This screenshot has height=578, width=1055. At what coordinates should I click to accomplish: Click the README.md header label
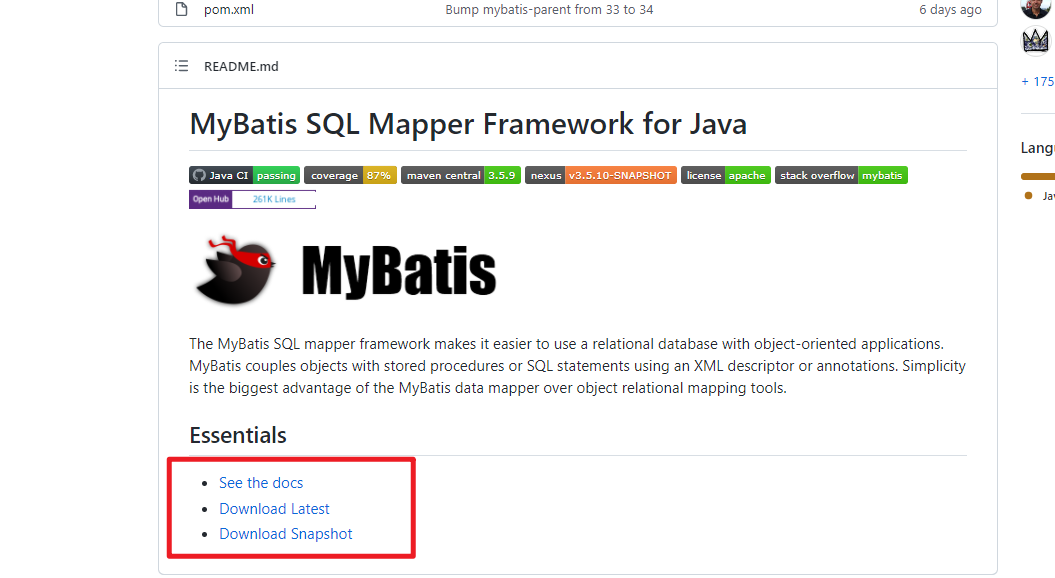241,66
